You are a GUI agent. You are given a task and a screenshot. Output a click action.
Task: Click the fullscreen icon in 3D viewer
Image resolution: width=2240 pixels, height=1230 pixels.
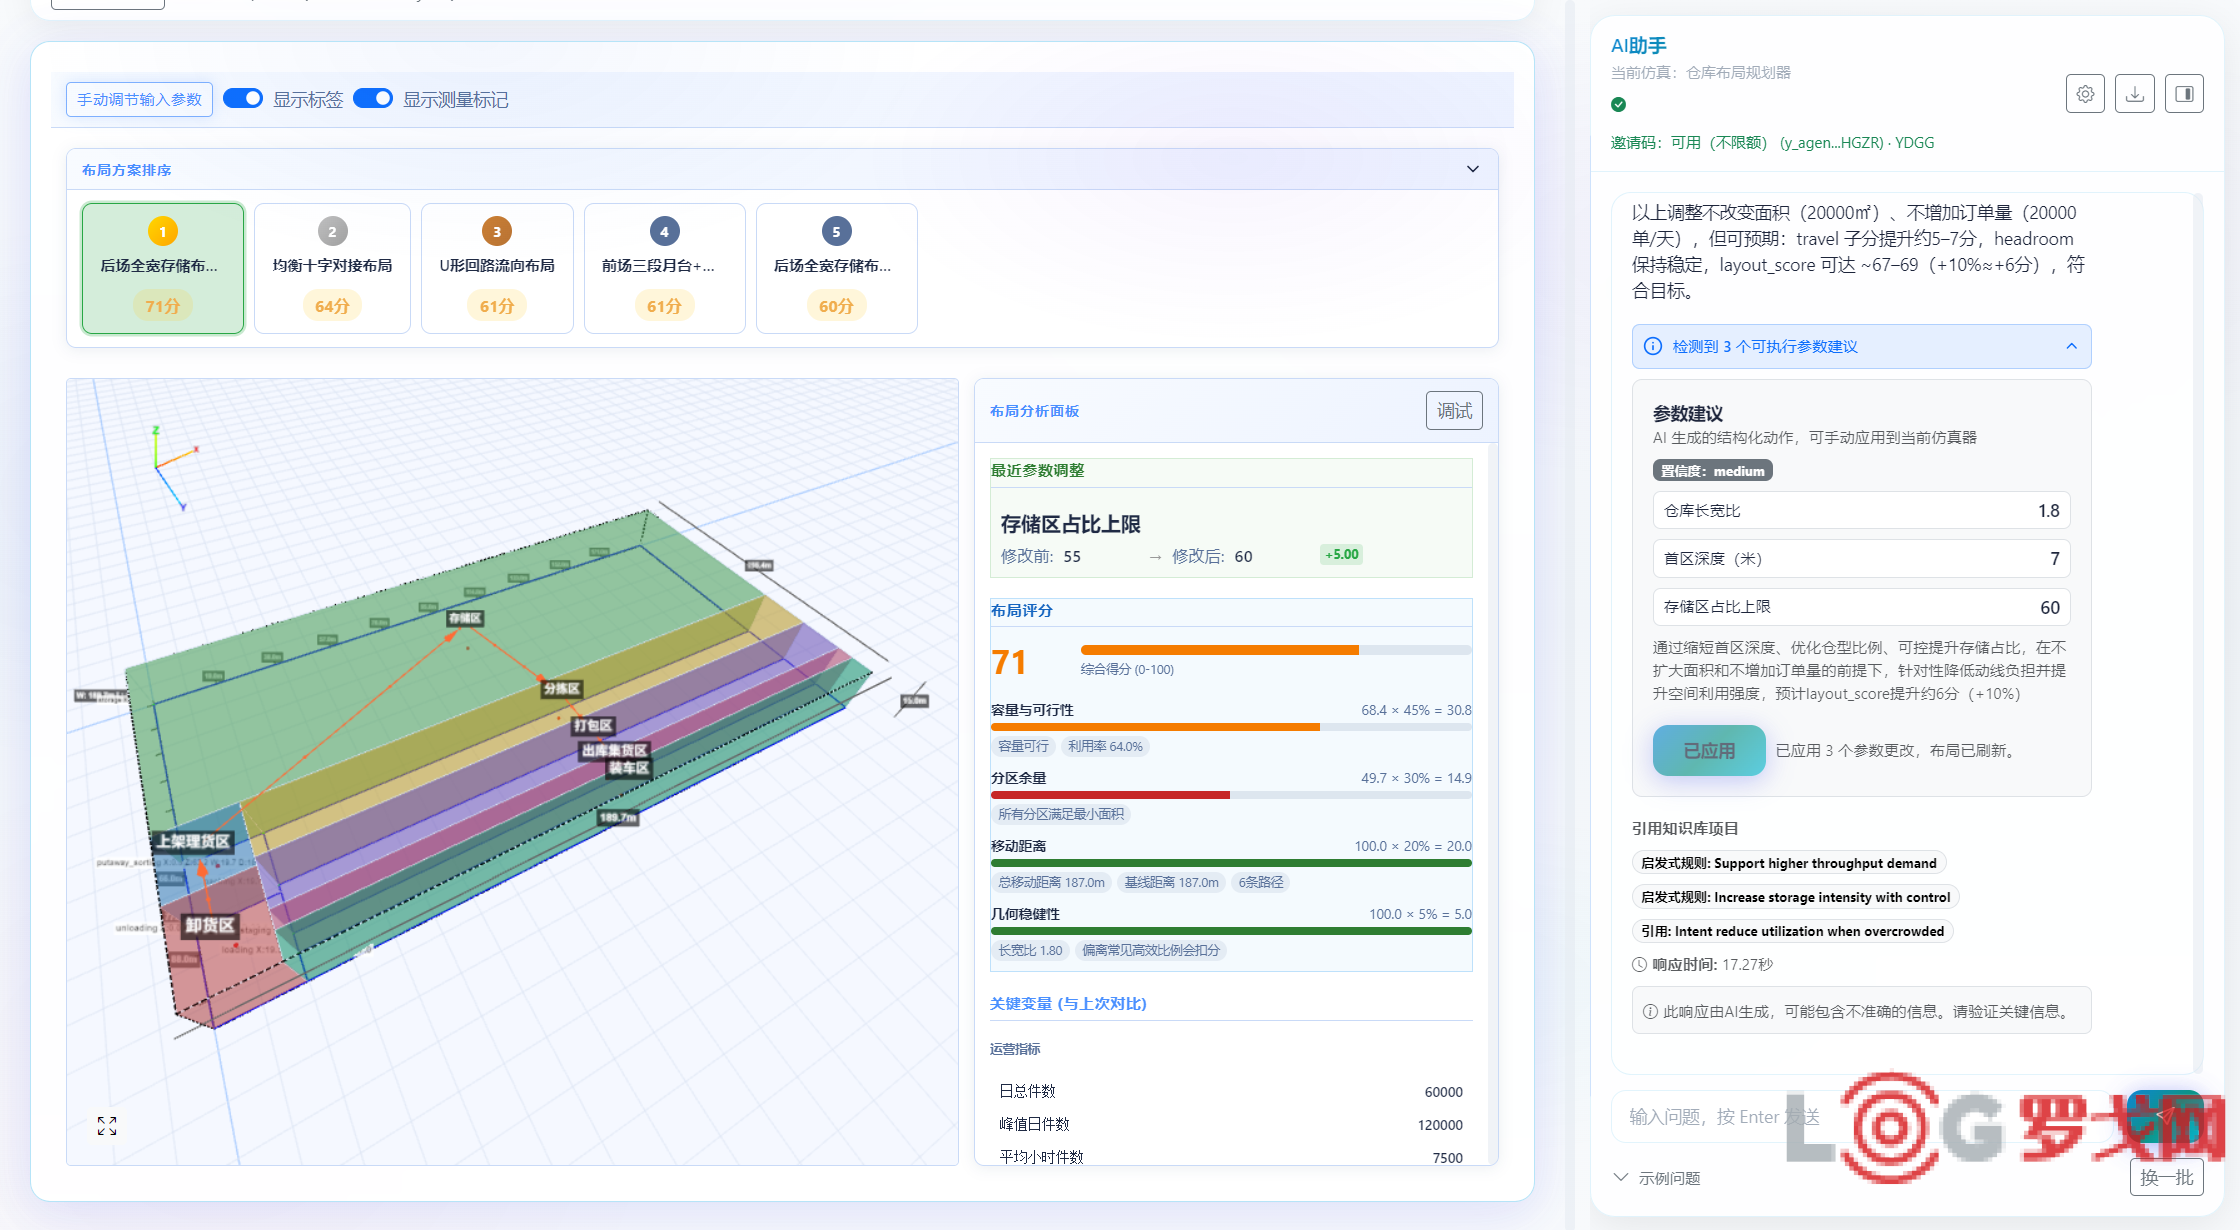107,1126
